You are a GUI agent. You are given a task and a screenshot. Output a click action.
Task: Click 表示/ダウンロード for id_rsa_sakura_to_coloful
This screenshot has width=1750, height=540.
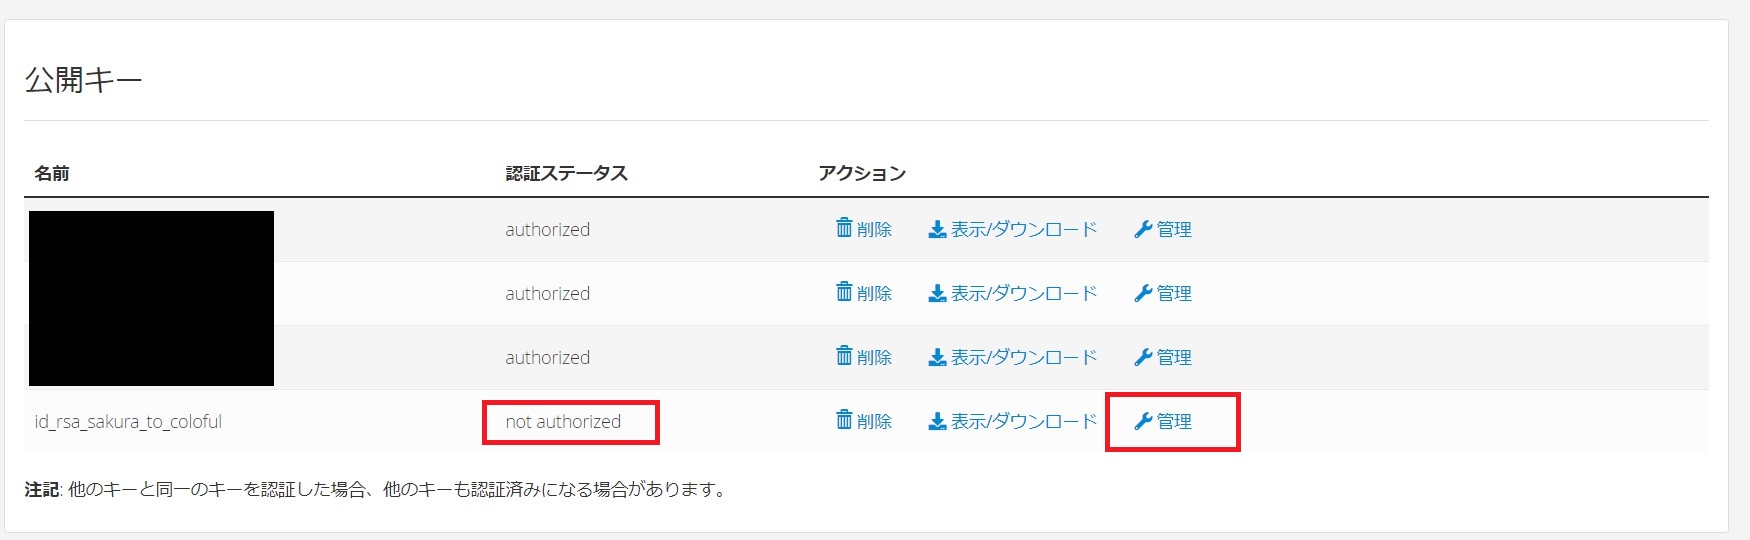1023,422
